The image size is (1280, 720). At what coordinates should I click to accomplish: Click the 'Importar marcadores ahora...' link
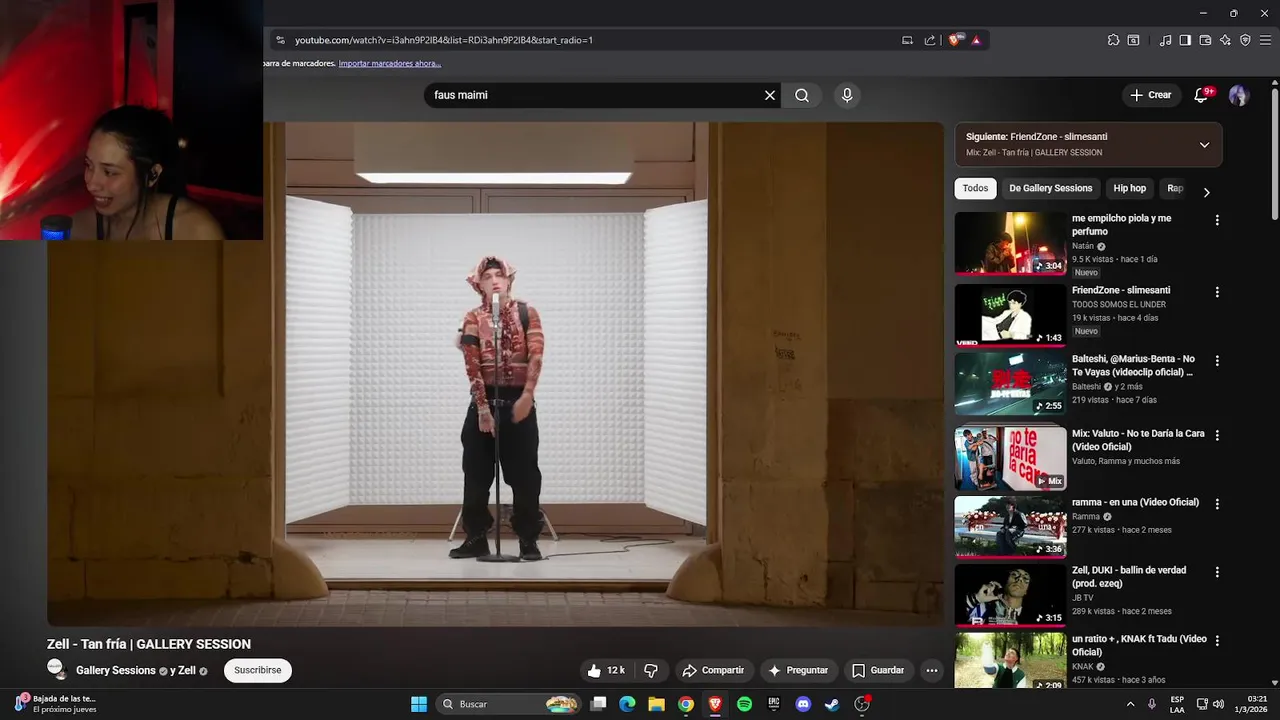point(390,63)
